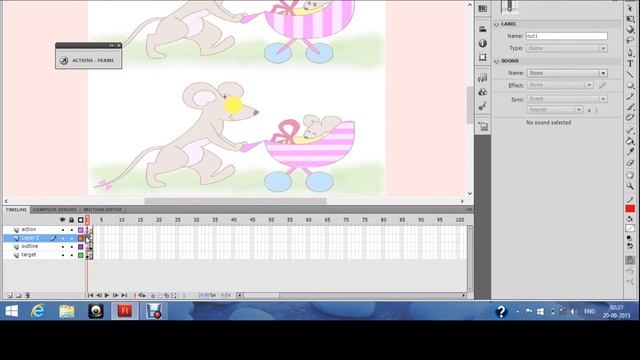Toggle visibility dot for outline layer

[x=63, y=247]
